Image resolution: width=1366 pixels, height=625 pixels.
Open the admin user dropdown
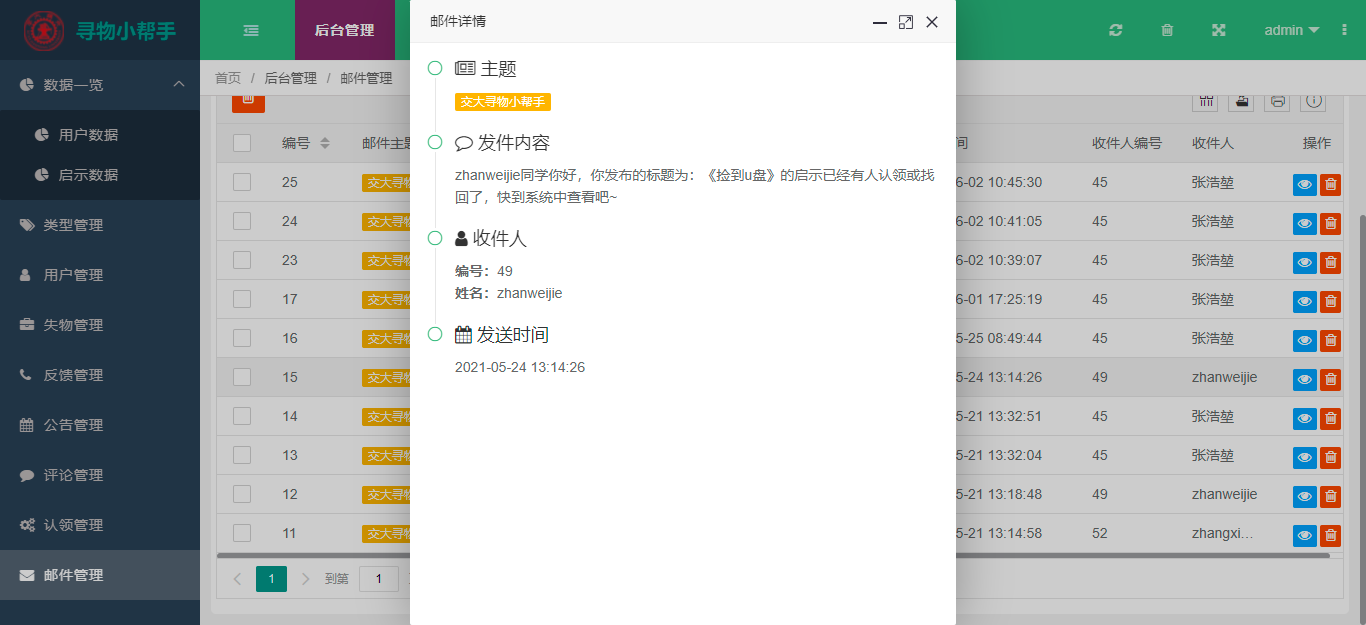[x=1291, y=30]
